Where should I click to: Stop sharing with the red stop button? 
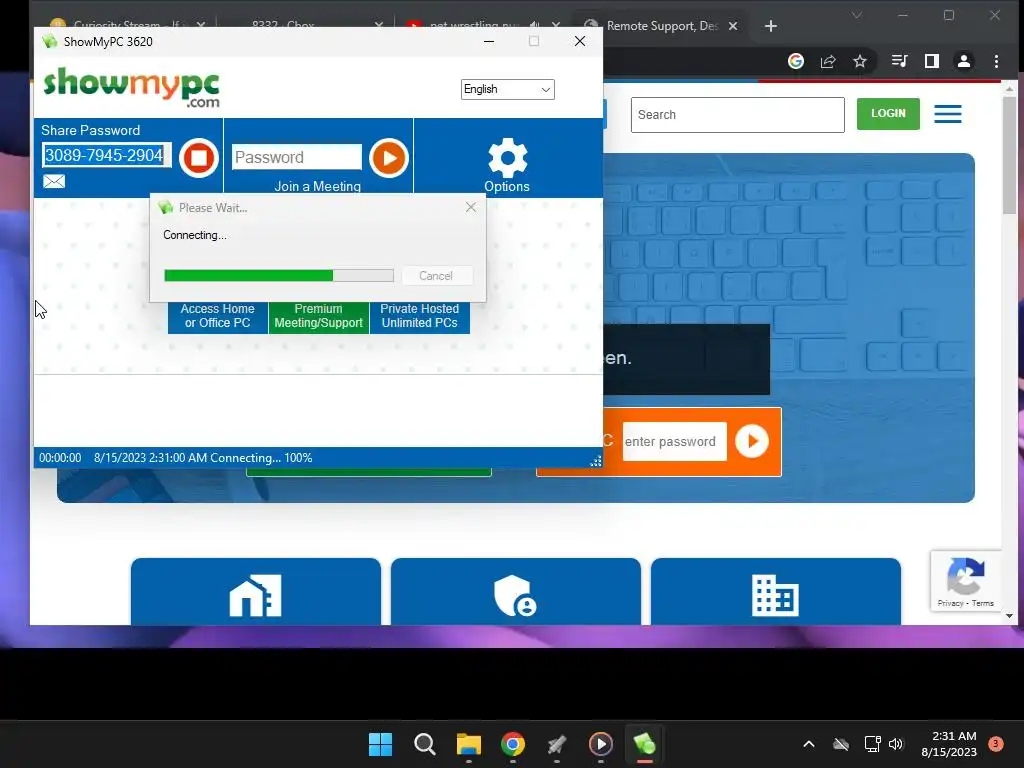click(199, 158)
